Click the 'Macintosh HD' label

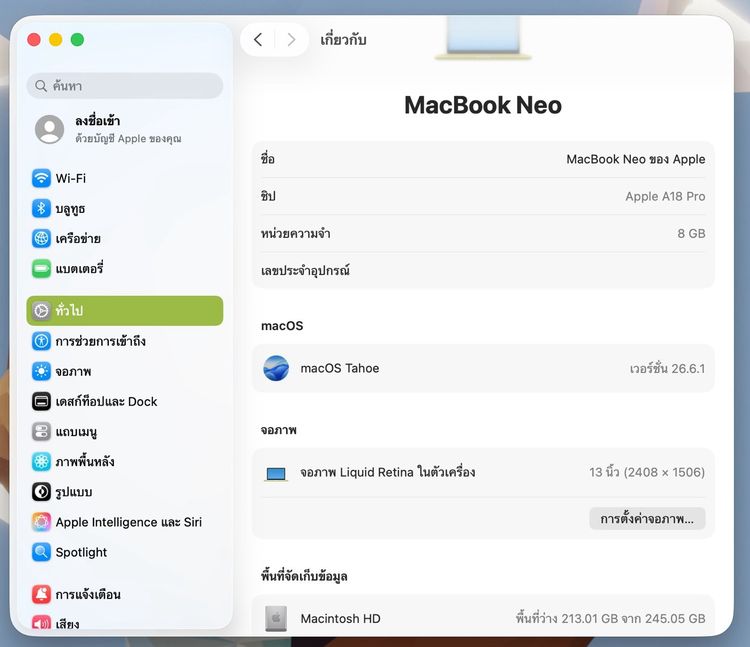(341, 619)
